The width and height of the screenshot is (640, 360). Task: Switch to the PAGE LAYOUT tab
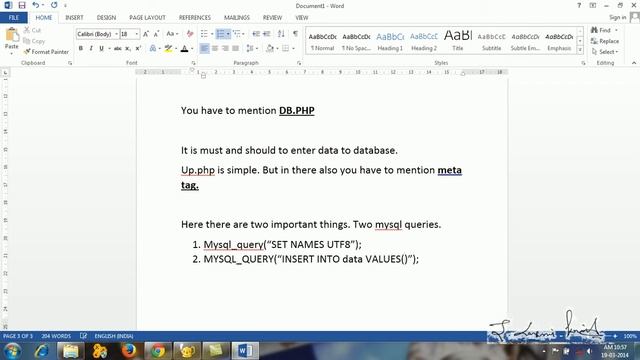click(x=147, y=18)
